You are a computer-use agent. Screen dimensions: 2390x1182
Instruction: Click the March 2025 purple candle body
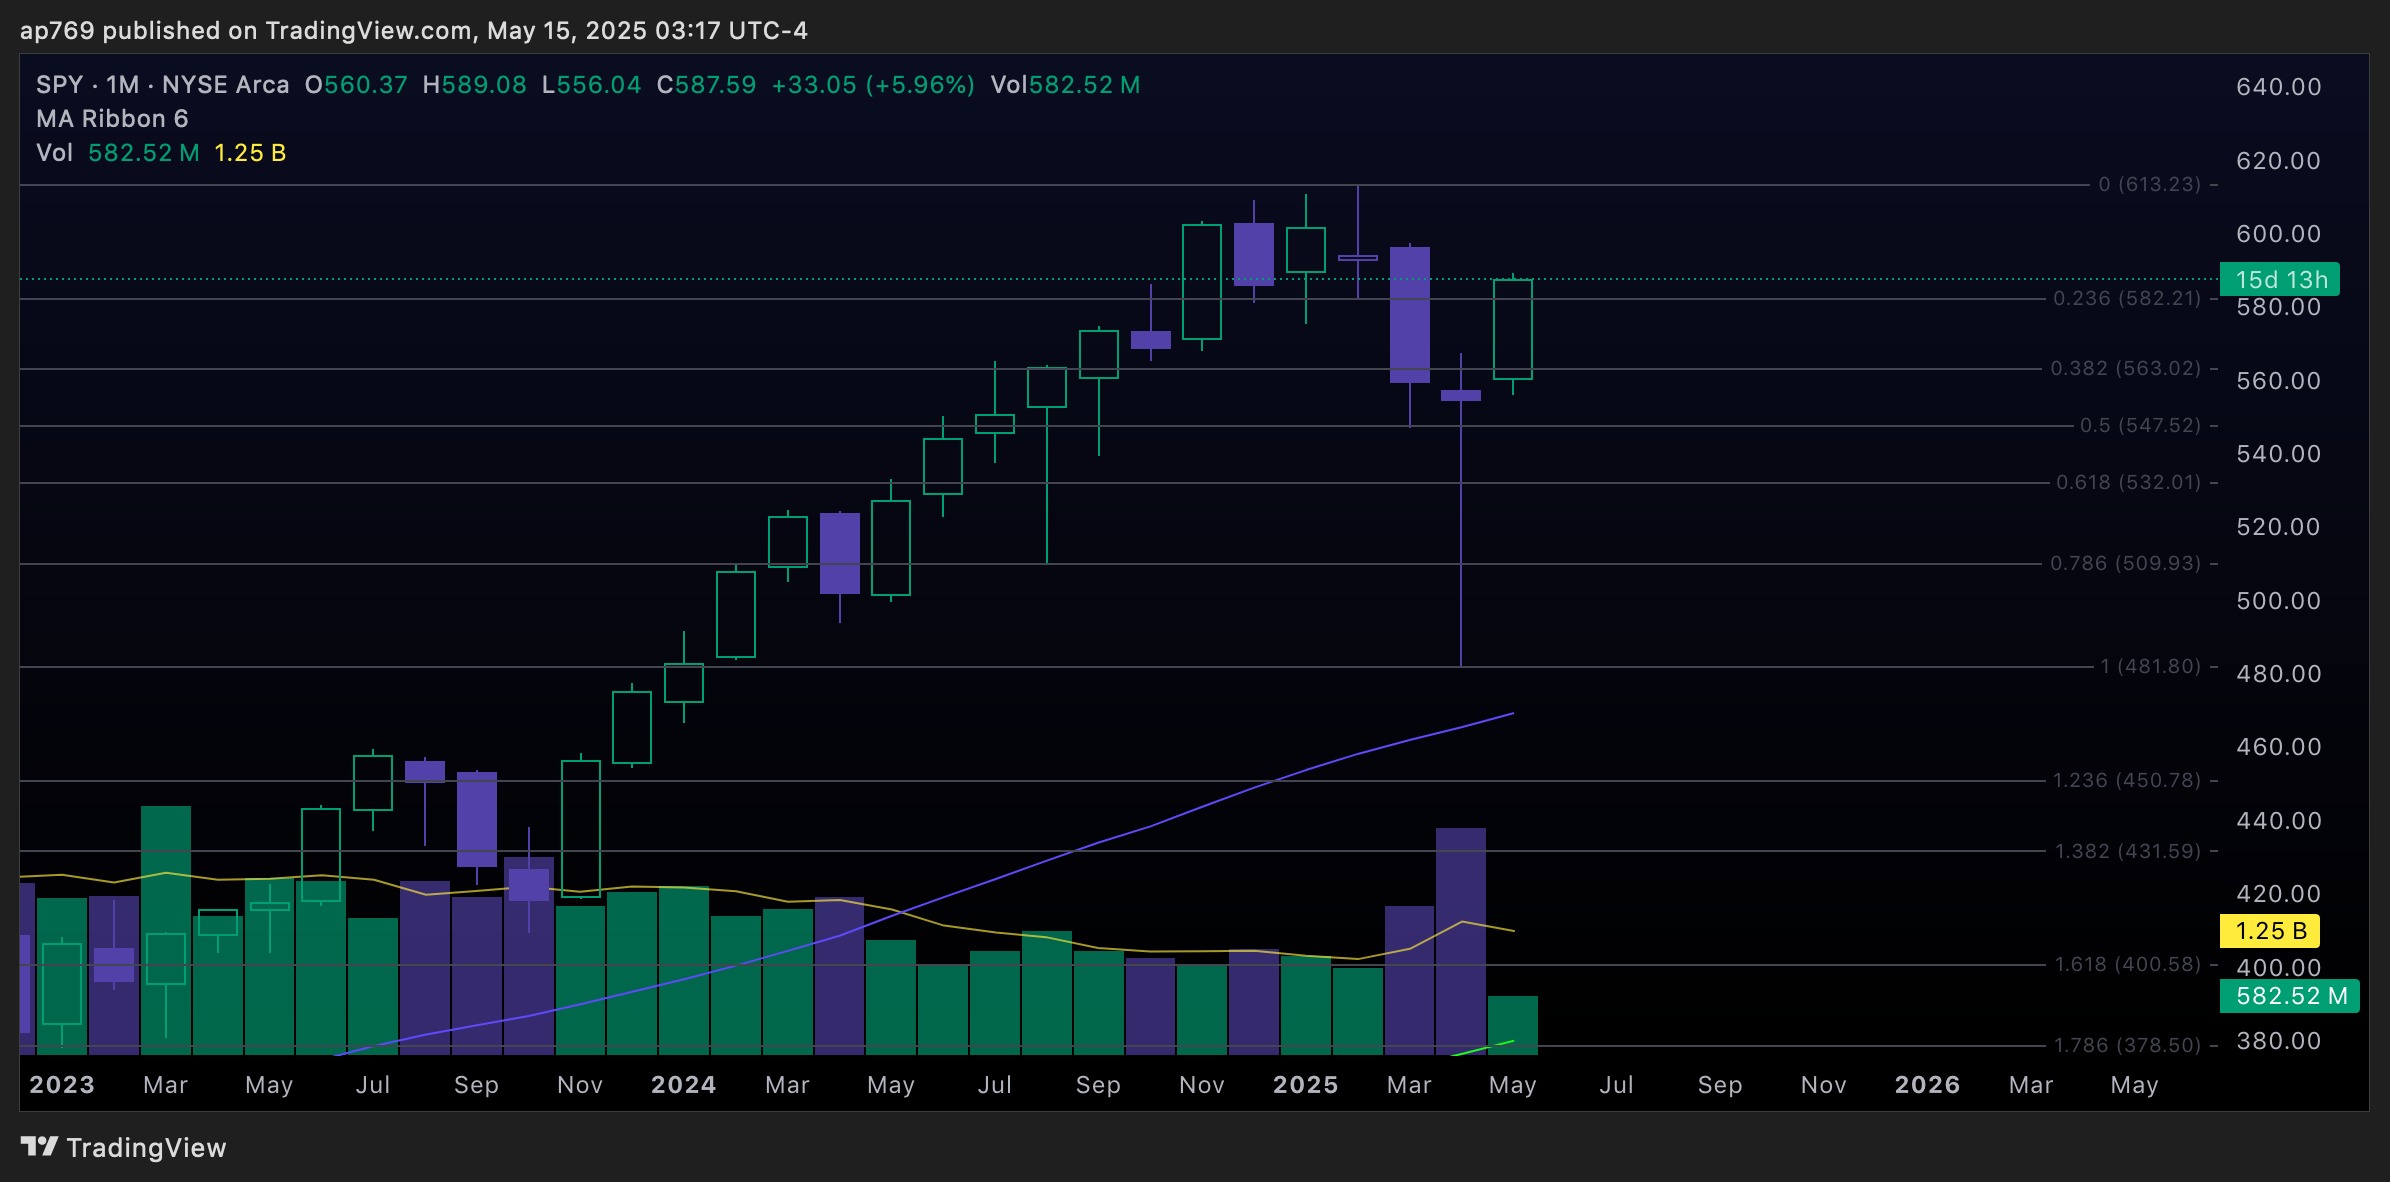point(1410,315)
